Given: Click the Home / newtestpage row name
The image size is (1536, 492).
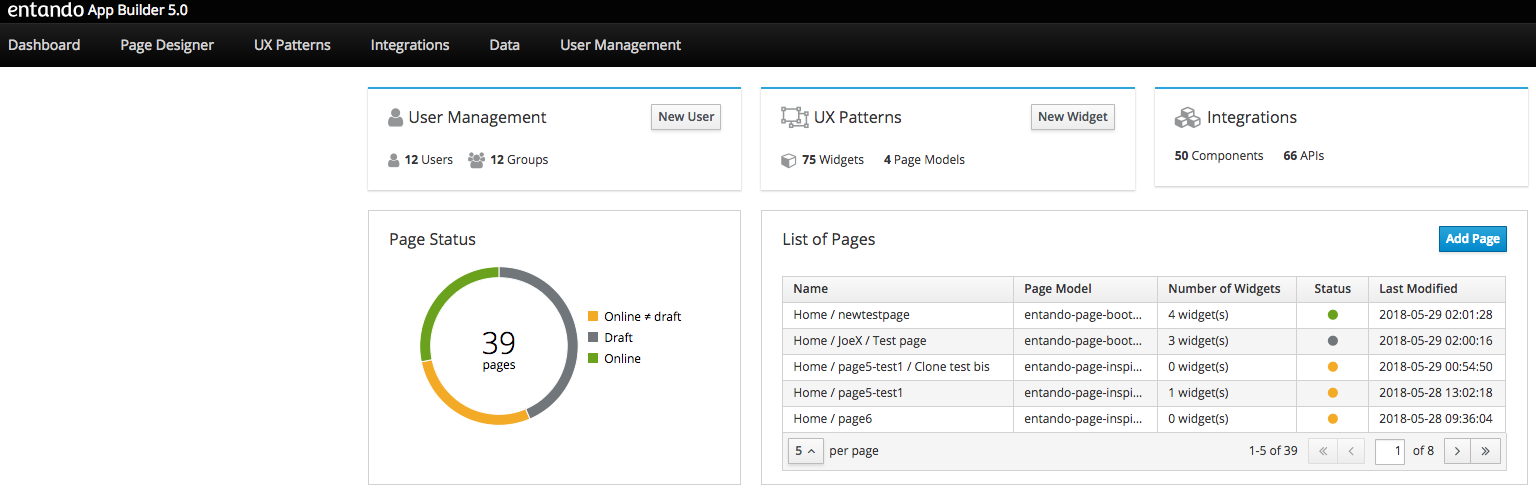Looking at the screenshot, I should (851, 315).
